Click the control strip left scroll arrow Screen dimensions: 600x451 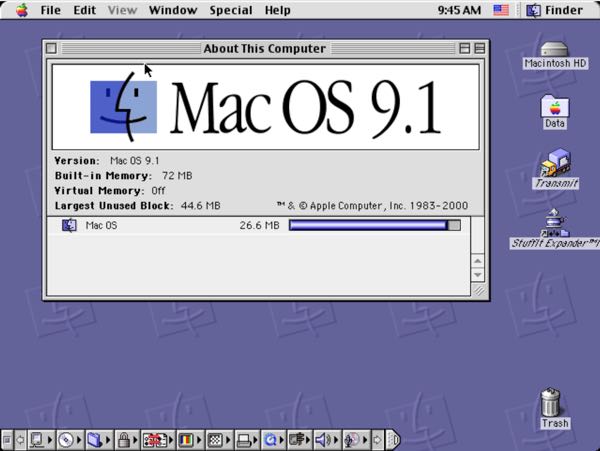coord(20,440)
